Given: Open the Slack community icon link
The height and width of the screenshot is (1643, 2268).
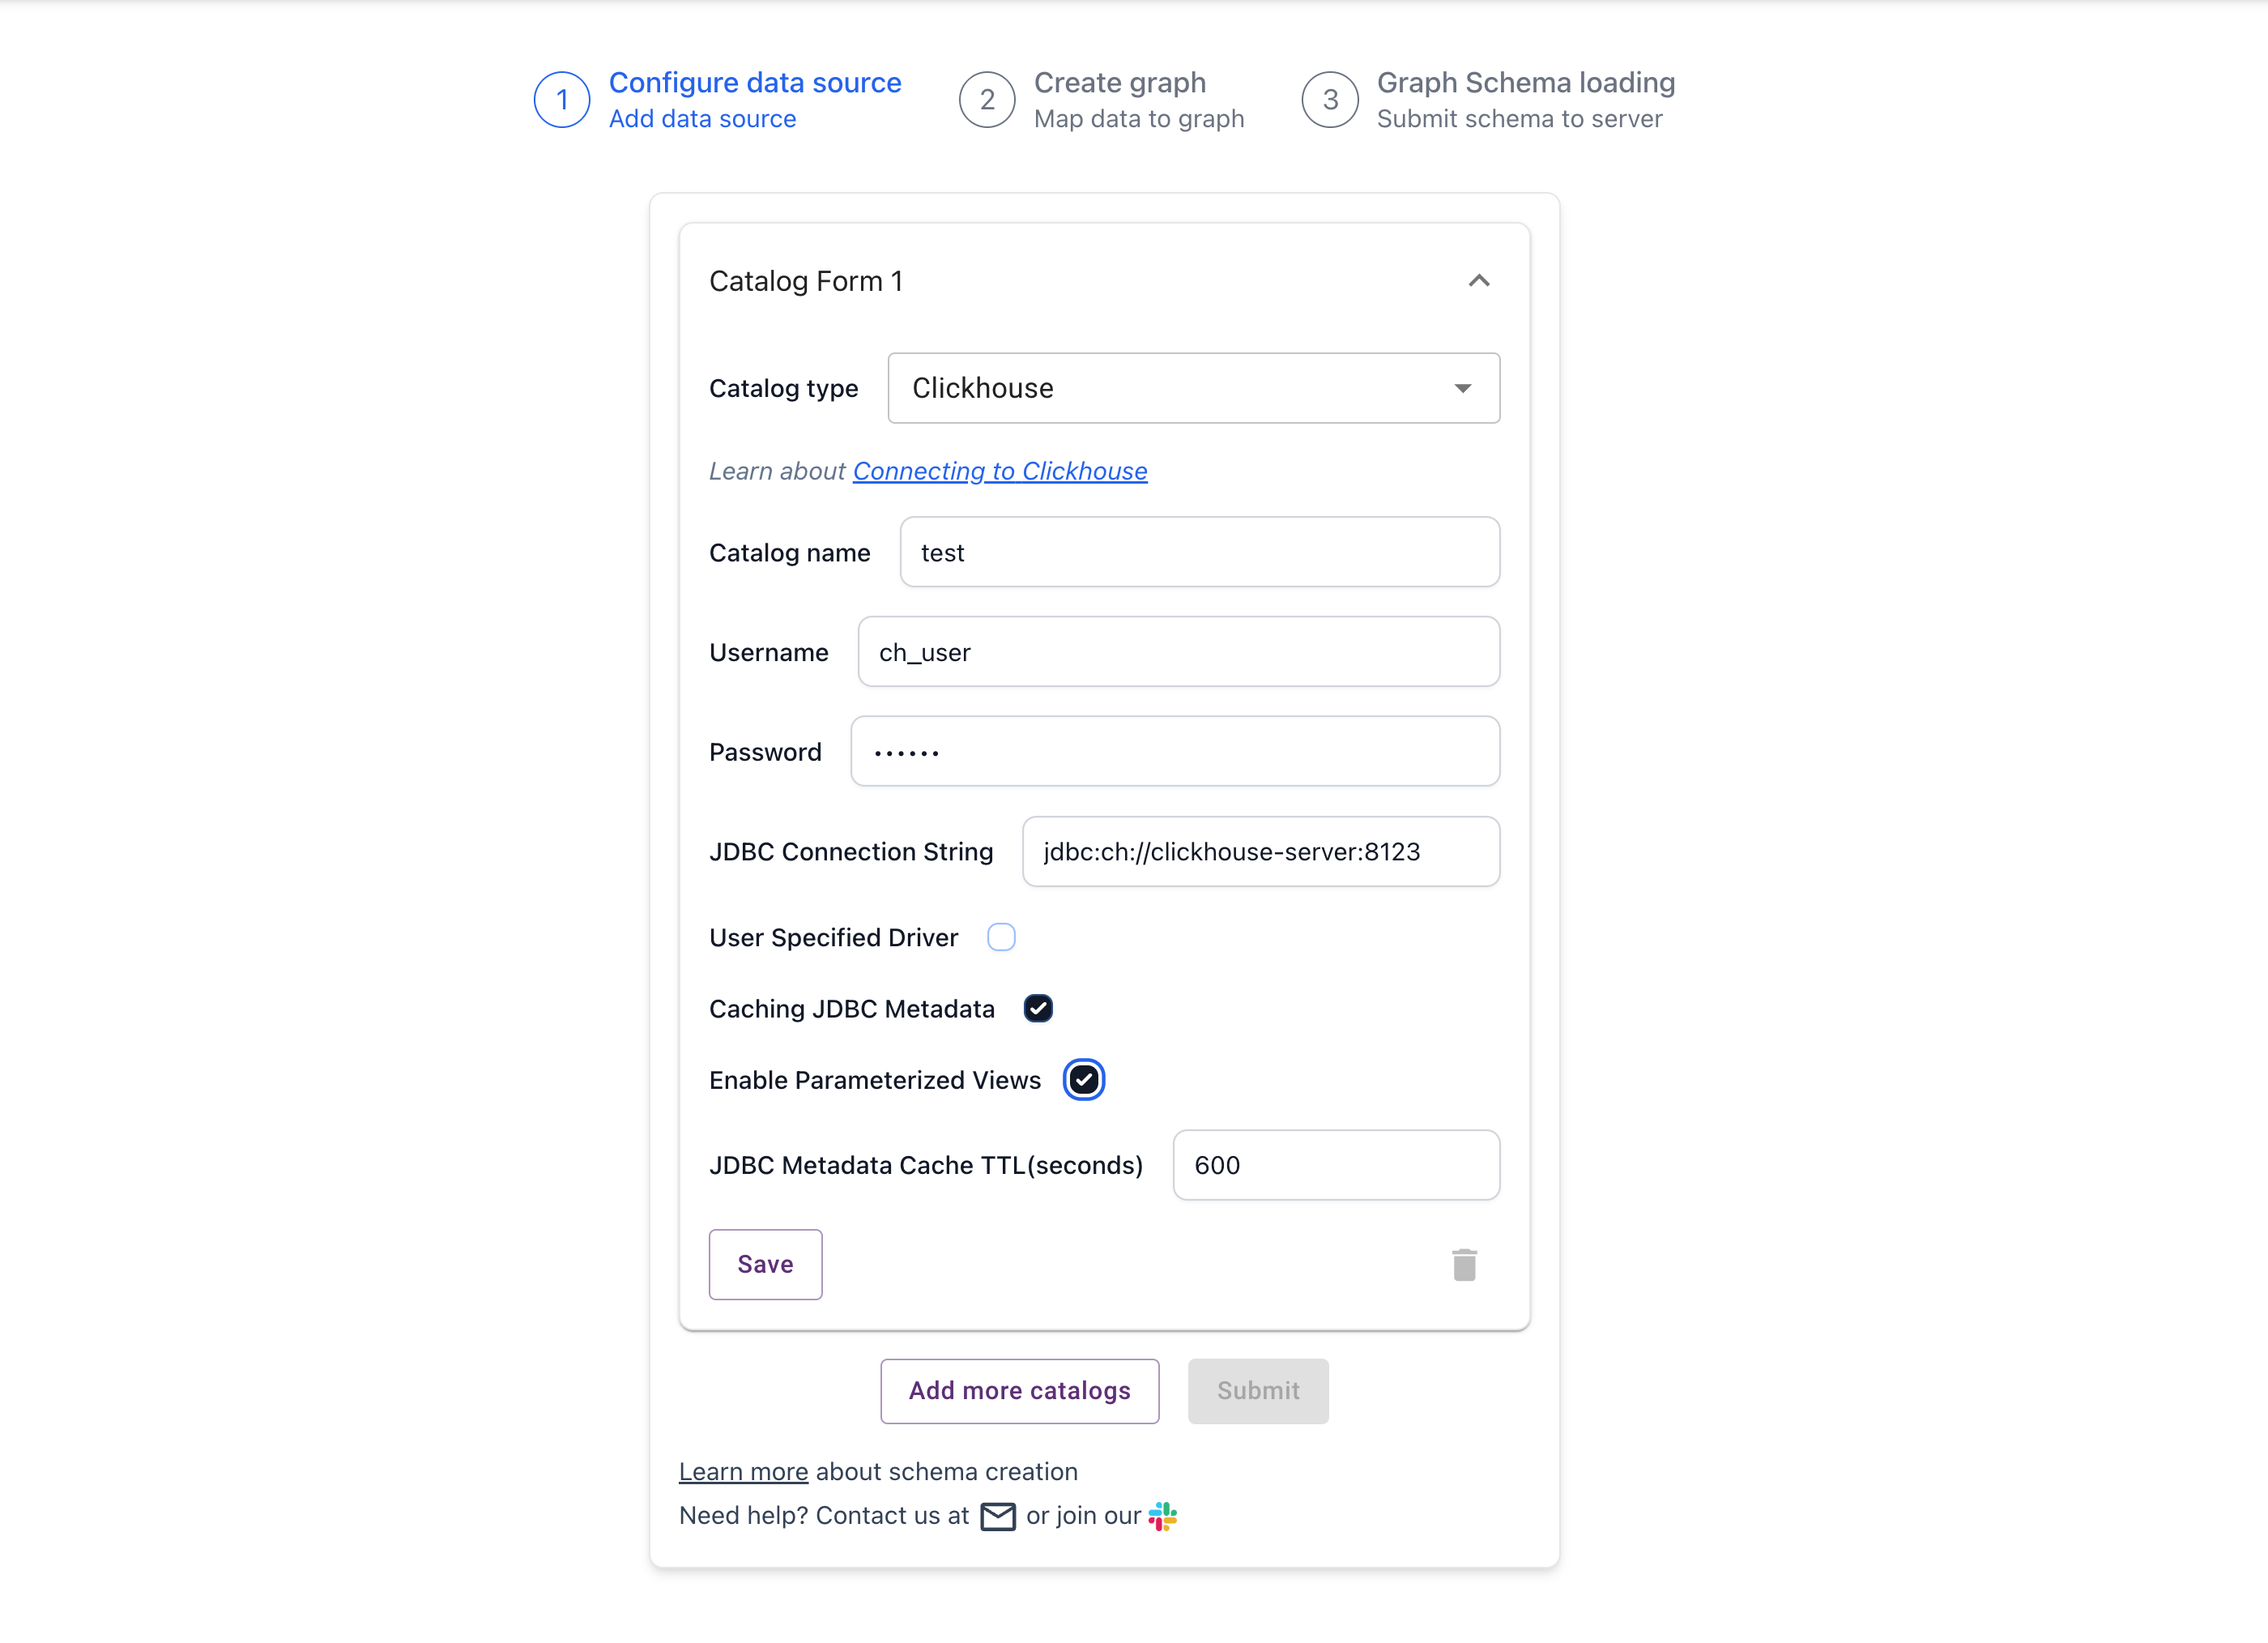Looking at the screenshot, I should pos(1162,1516).
